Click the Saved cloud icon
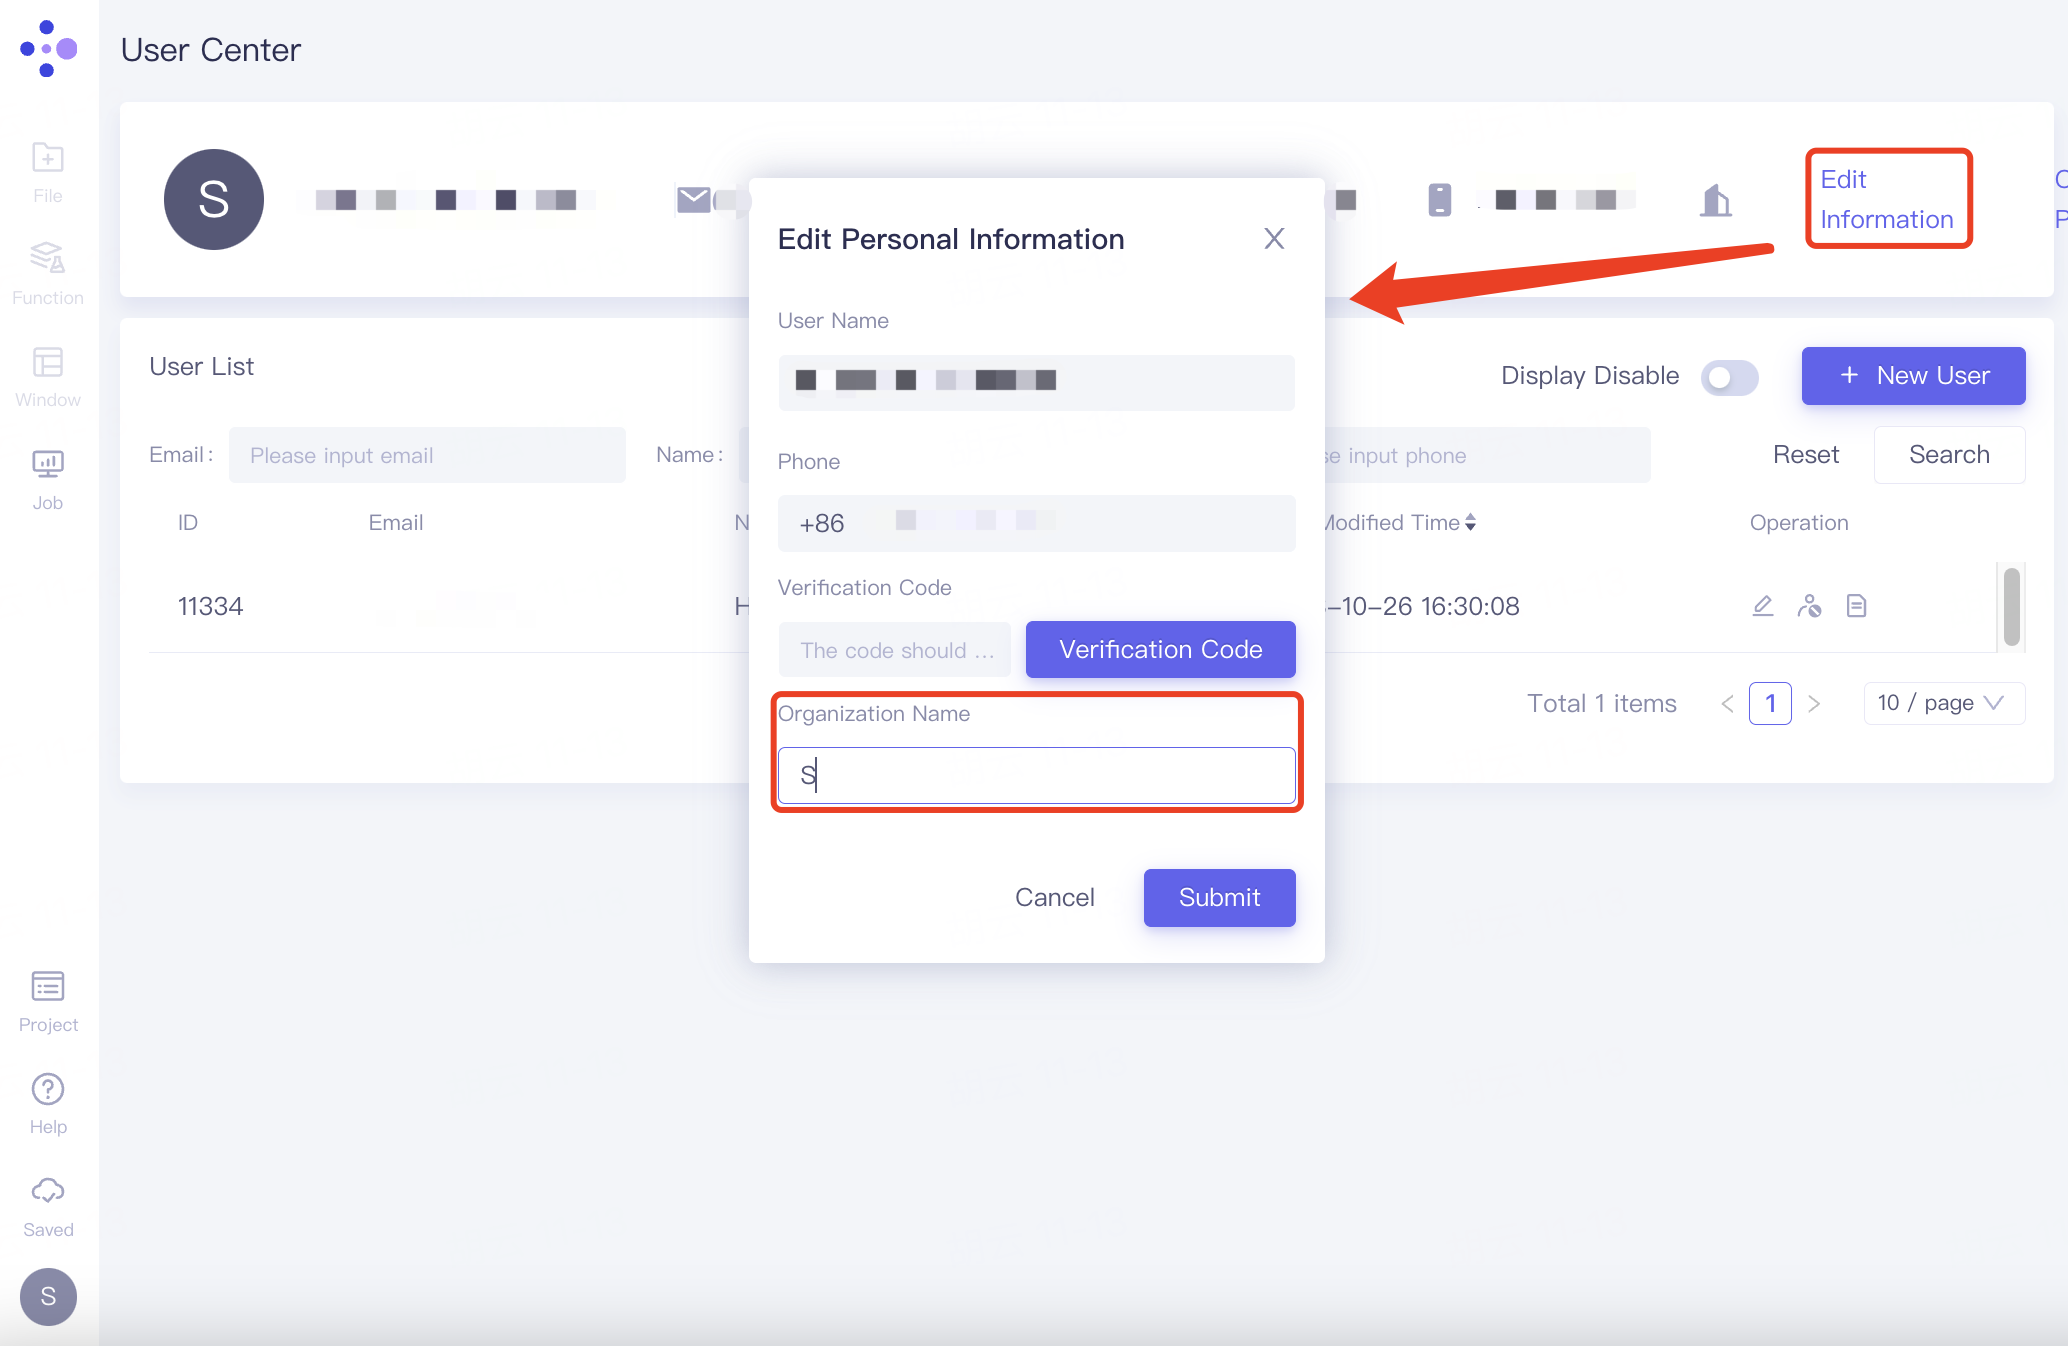Image resolution: width=2068 pixels, height=1346 pixels. [47, 1206]
